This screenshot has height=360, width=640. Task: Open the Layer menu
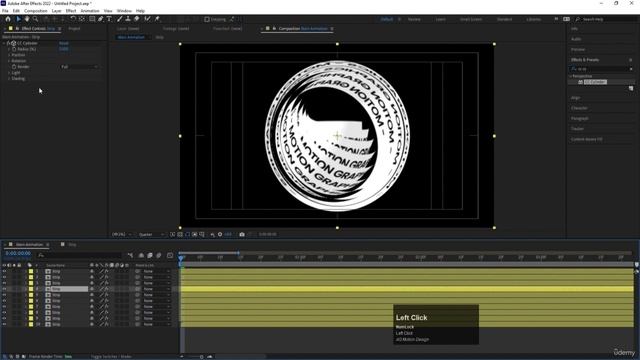tap(57, 11)
